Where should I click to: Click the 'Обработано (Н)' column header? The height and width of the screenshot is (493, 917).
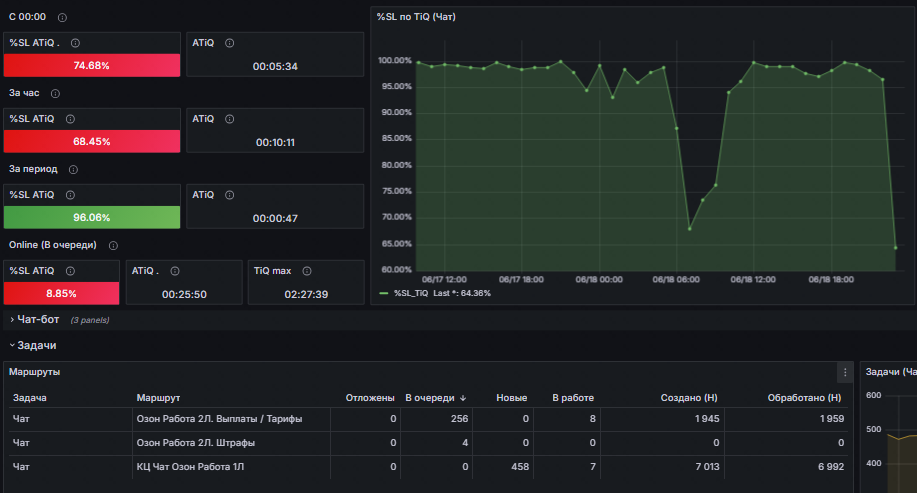point(804,398)
